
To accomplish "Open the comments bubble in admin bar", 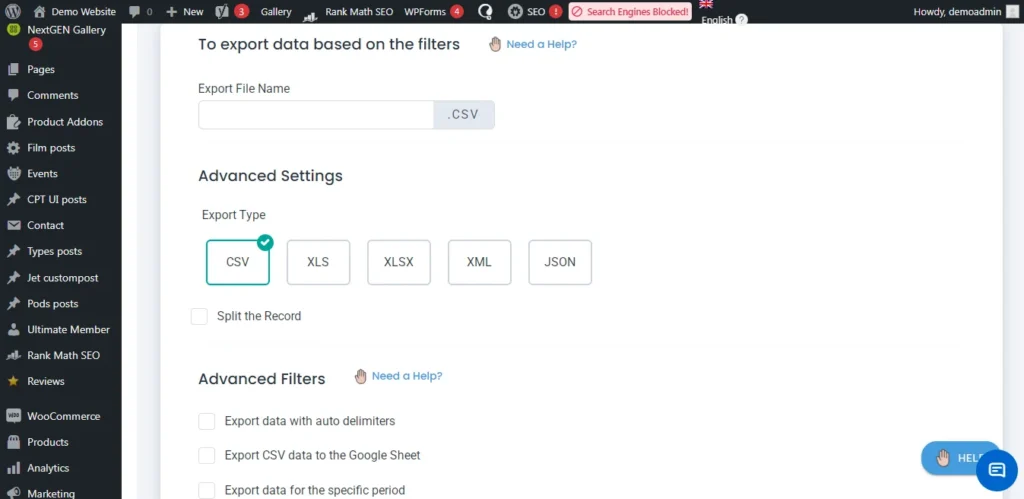I will [141, 11].
